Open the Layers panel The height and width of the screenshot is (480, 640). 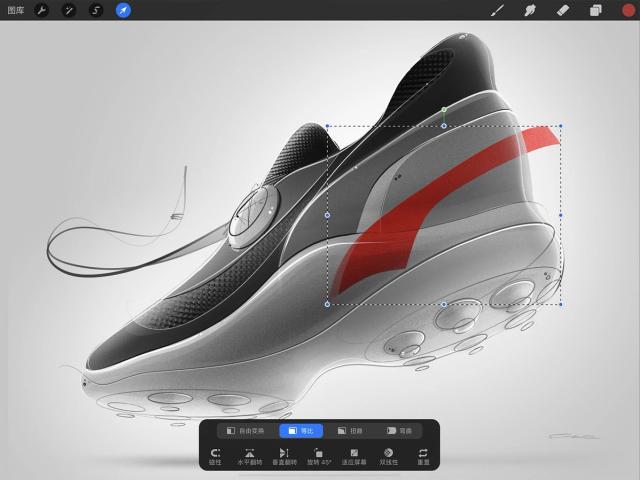pyautogui.click(x=596, y=10)
